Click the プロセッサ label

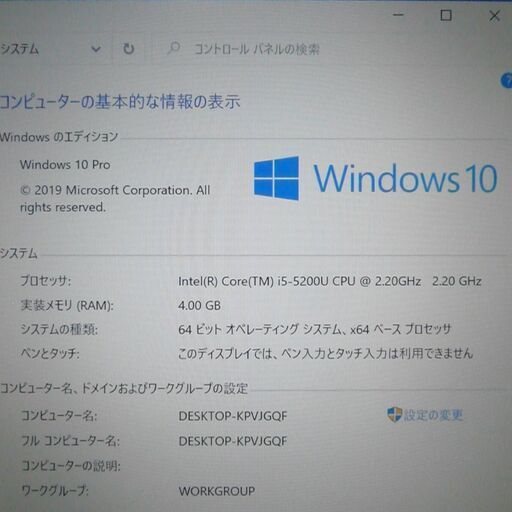46,281
